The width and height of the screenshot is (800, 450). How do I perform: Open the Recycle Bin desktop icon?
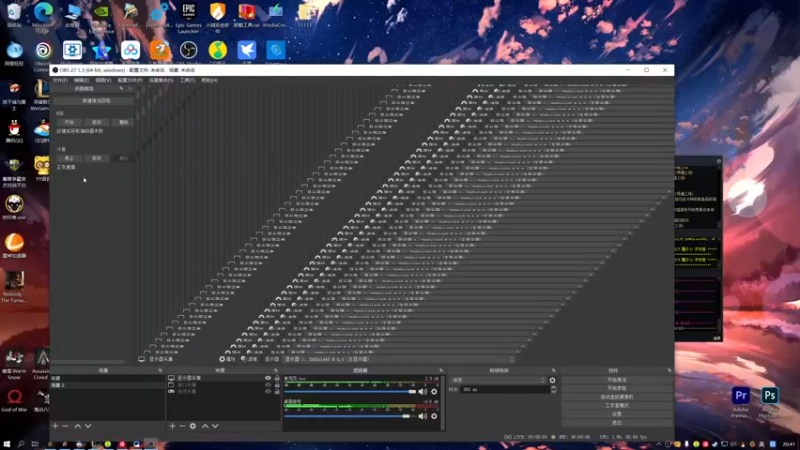point(14,14)
